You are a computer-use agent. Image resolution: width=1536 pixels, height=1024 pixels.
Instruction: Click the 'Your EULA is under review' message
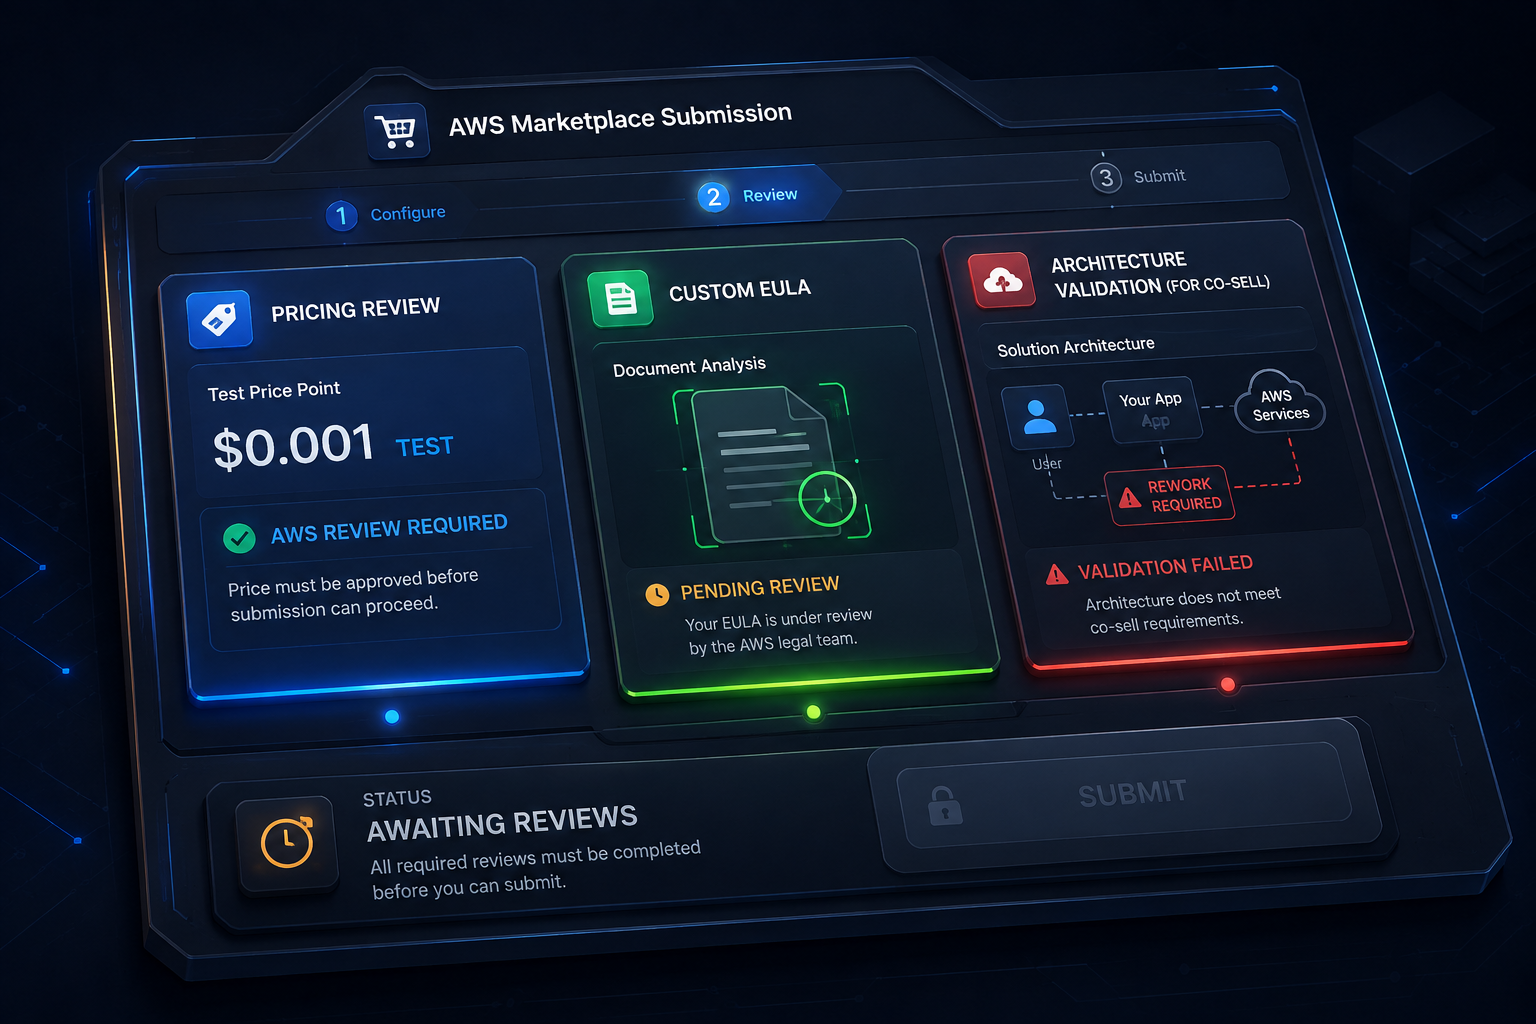pos(778,631)
